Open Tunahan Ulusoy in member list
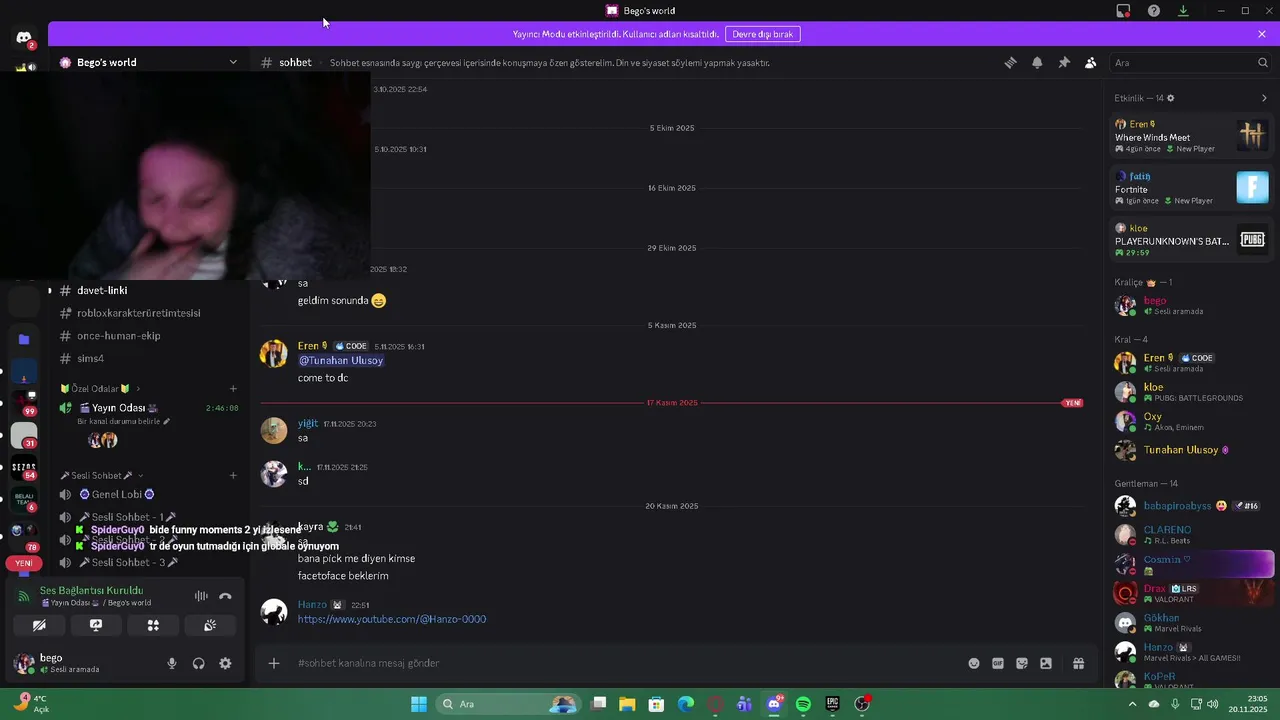 (x=1191, y=450)
